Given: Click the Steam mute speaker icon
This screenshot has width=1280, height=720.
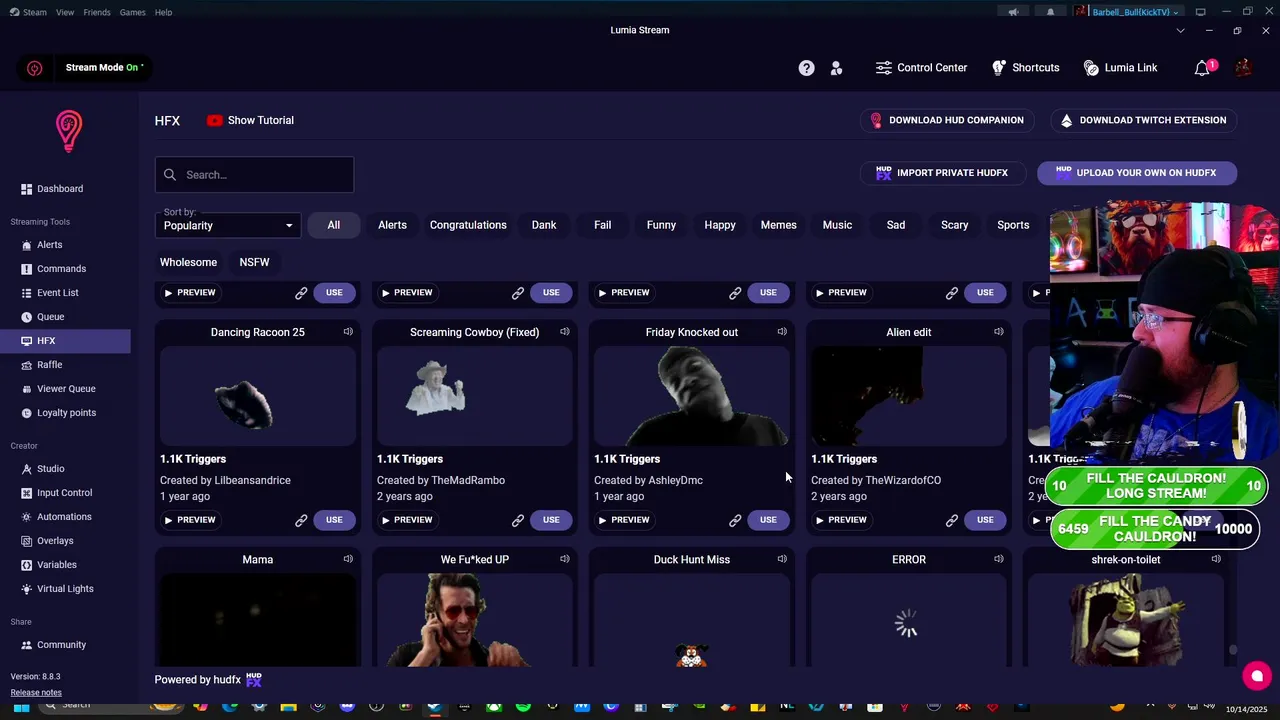Looking at the screenshot, I should pos(1013,12).
